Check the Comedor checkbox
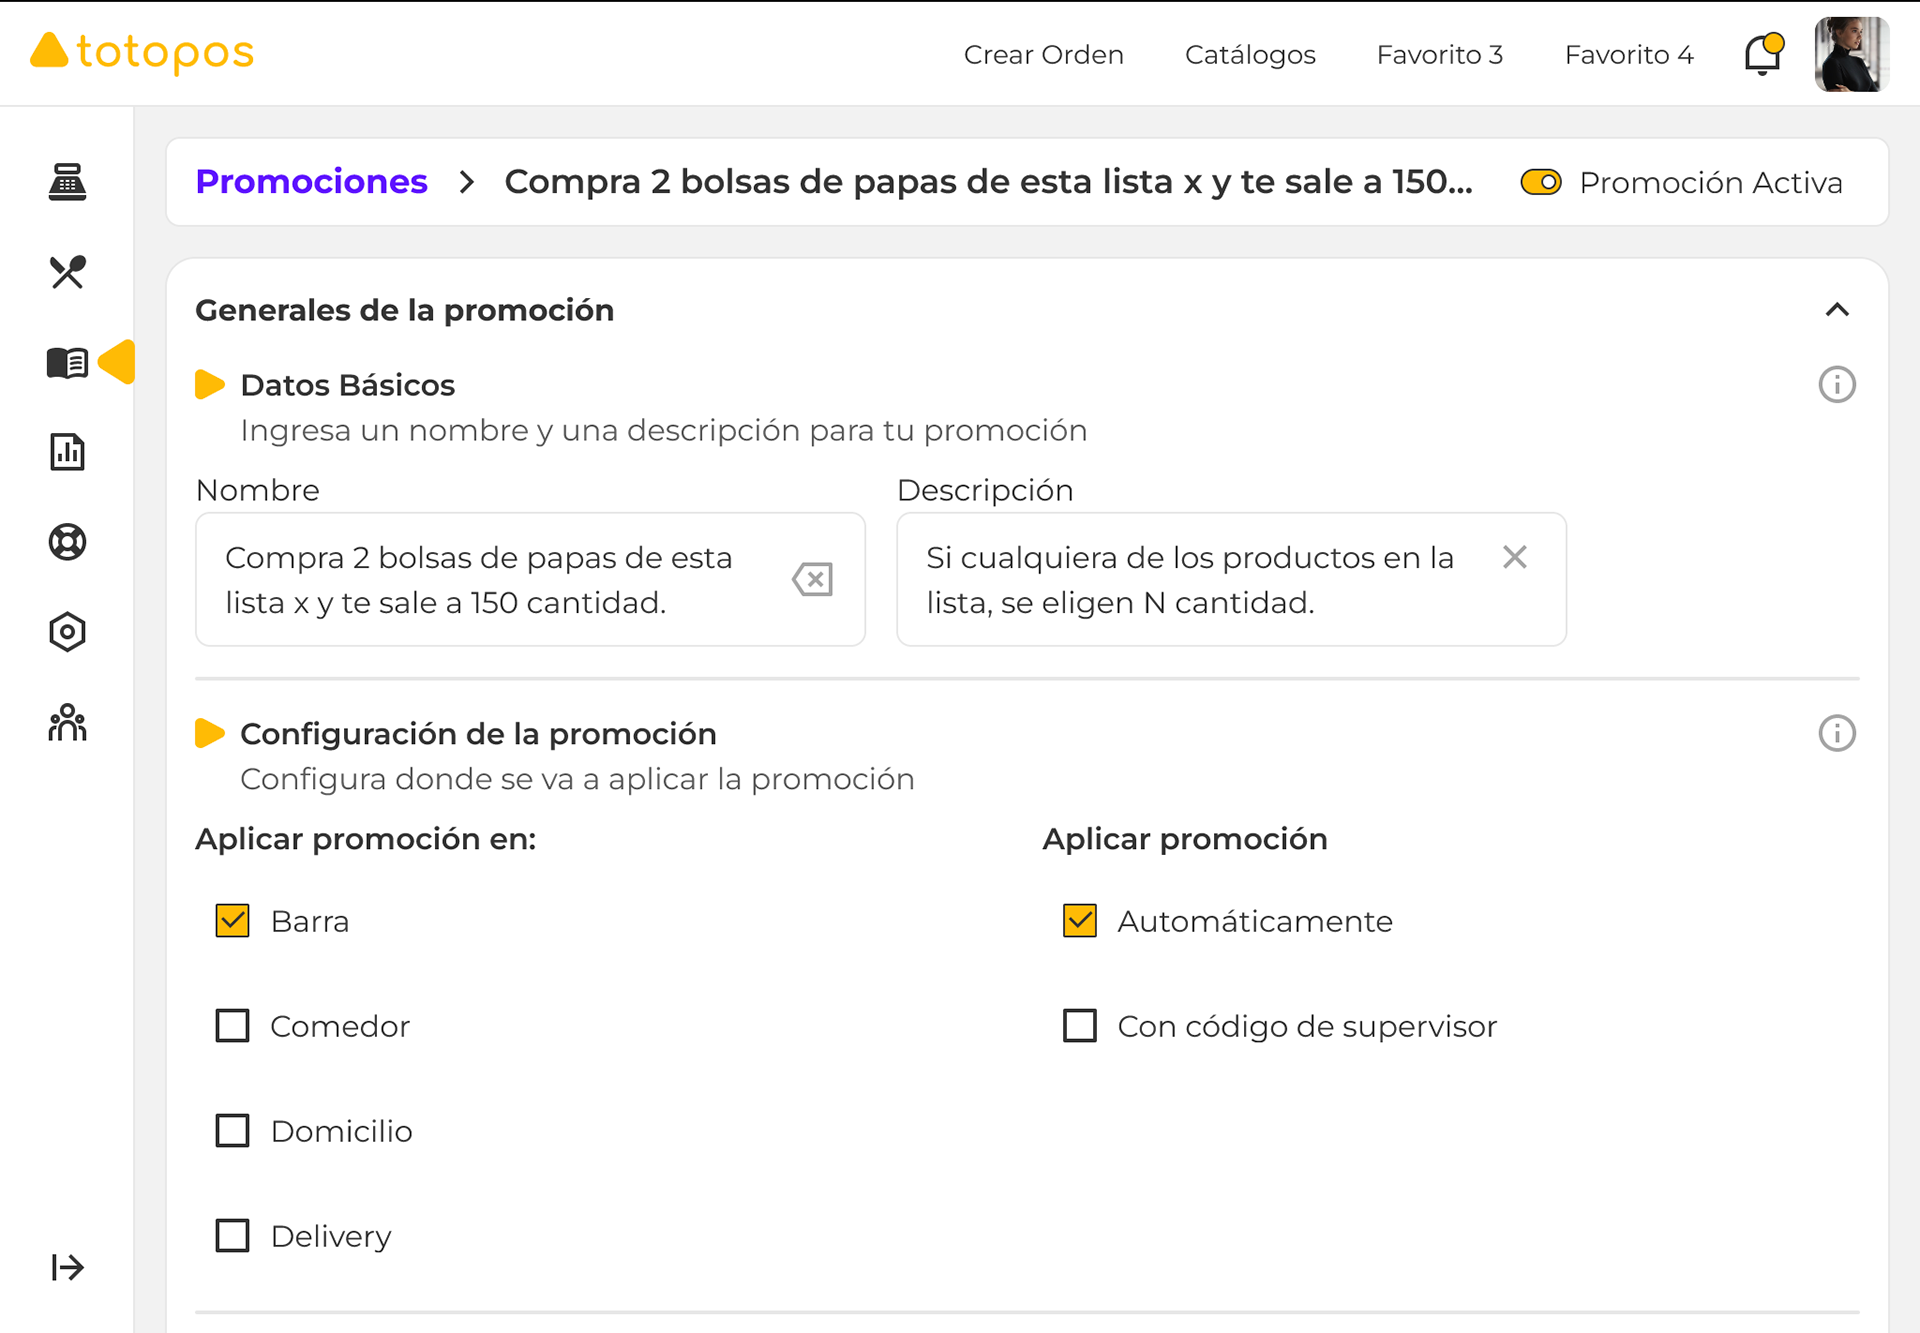Screen dimensions: 1920x1333 pyautogui.click(x=232, y=1025)
